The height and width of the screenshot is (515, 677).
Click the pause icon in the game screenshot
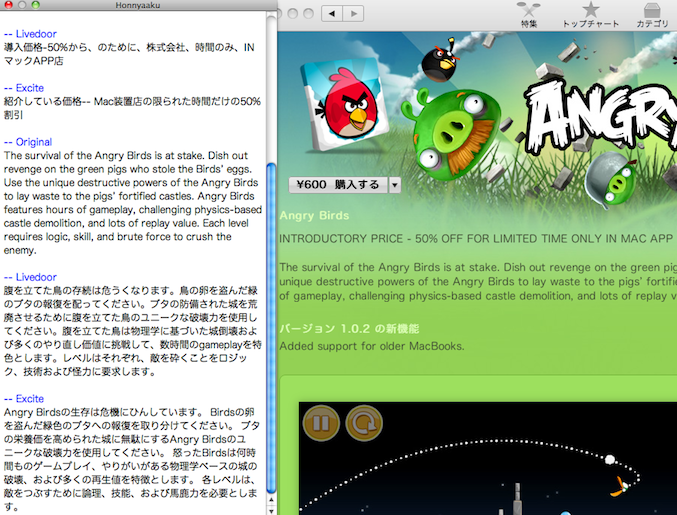click(x=321, y=423)
